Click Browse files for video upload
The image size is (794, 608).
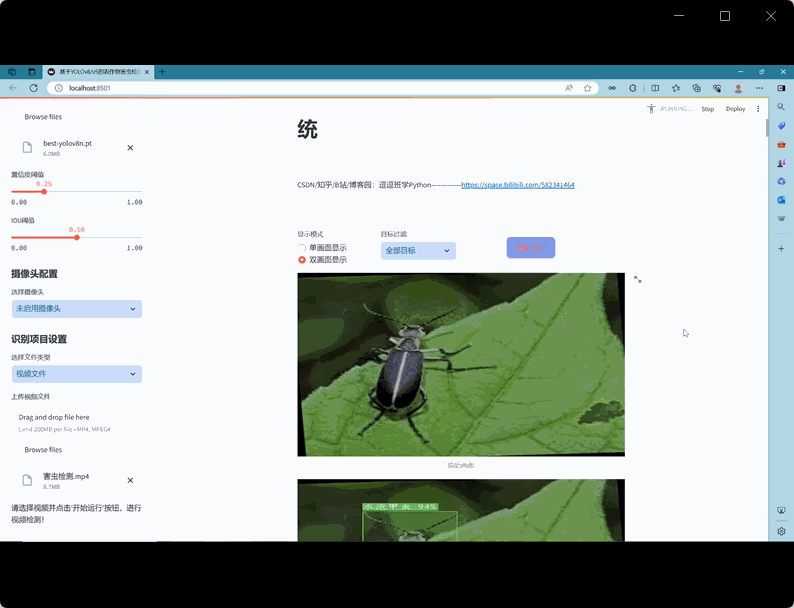[x=43, y=450]
